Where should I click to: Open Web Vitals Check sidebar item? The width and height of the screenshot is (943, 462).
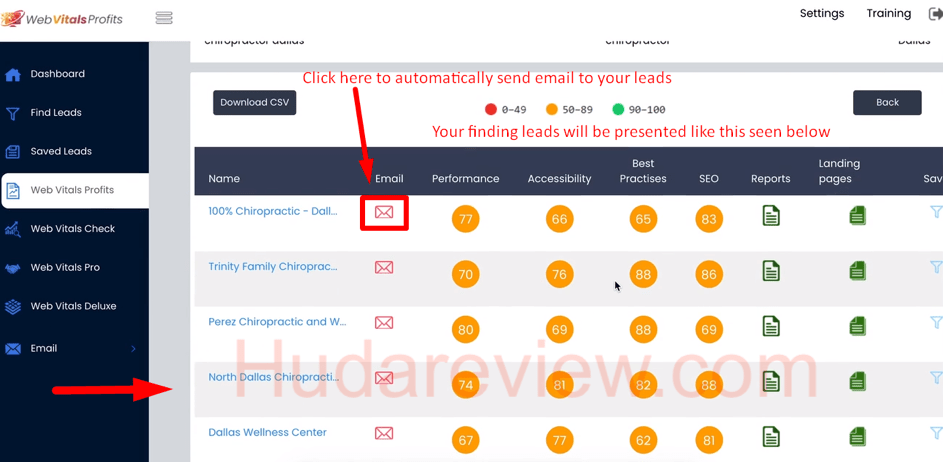coord(73,229)
